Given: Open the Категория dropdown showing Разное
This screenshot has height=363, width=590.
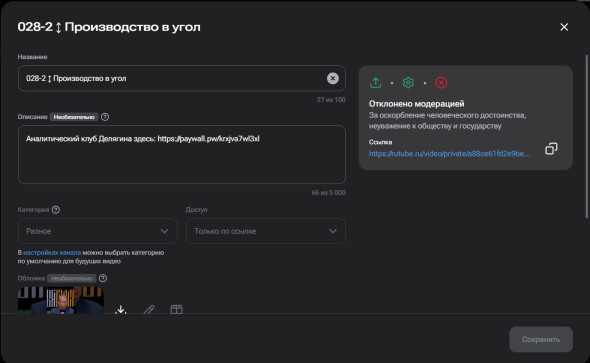Looking at the screenshot, I should point(97,231).
